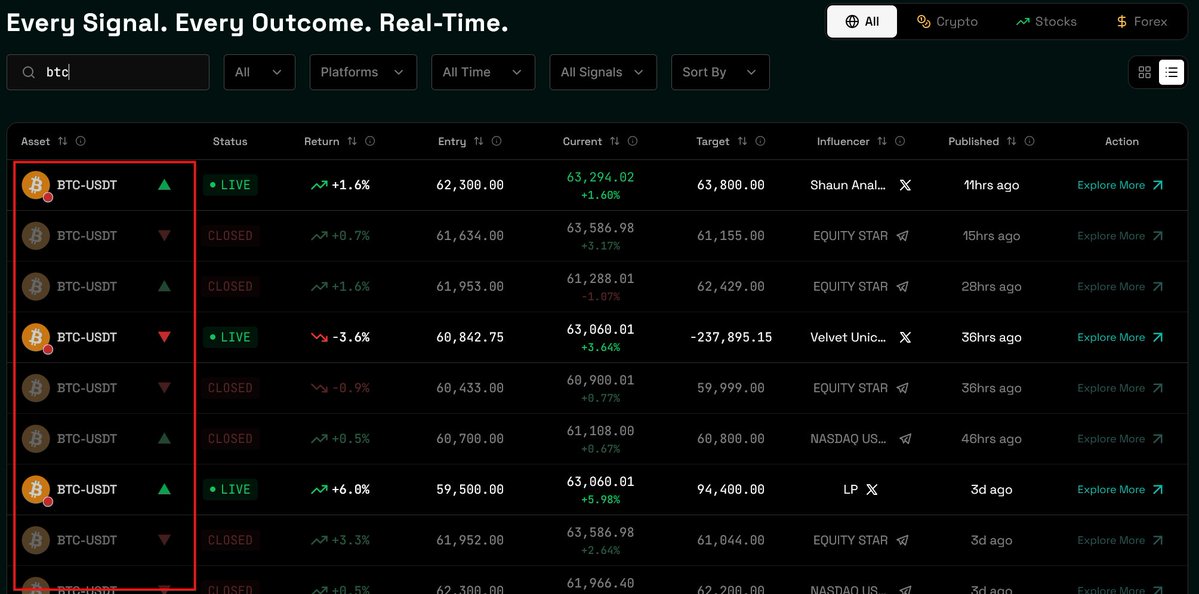This screenshot has width=1199, height=594.
Task: Open the Entry column info icon
Action: point(496,141)
